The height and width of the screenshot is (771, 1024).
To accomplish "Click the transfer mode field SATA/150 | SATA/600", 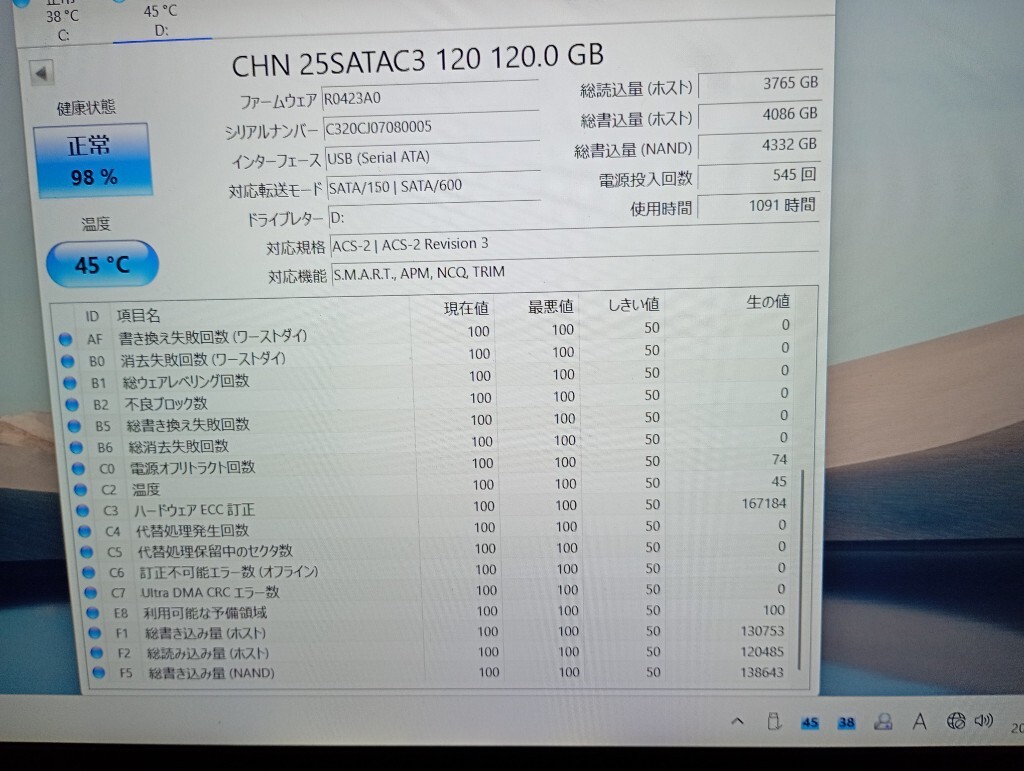I will (x=434, y=187).
